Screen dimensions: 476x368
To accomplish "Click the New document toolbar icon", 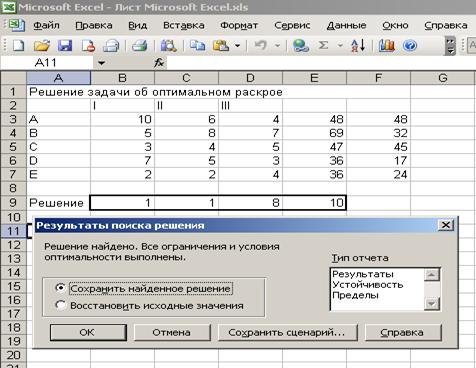I will pyautogui.click(x=18, y=45).
